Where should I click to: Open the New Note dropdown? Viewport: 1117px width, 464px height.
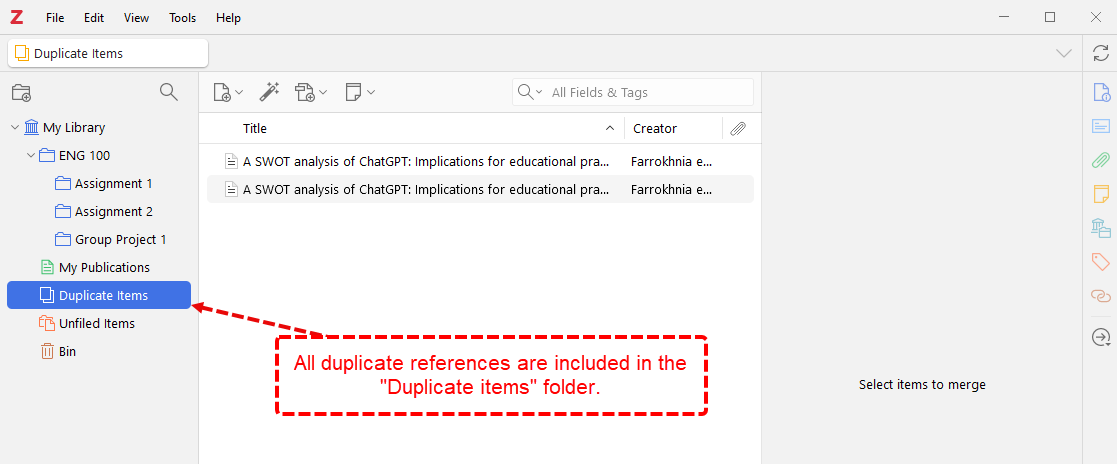pos(359,92)
